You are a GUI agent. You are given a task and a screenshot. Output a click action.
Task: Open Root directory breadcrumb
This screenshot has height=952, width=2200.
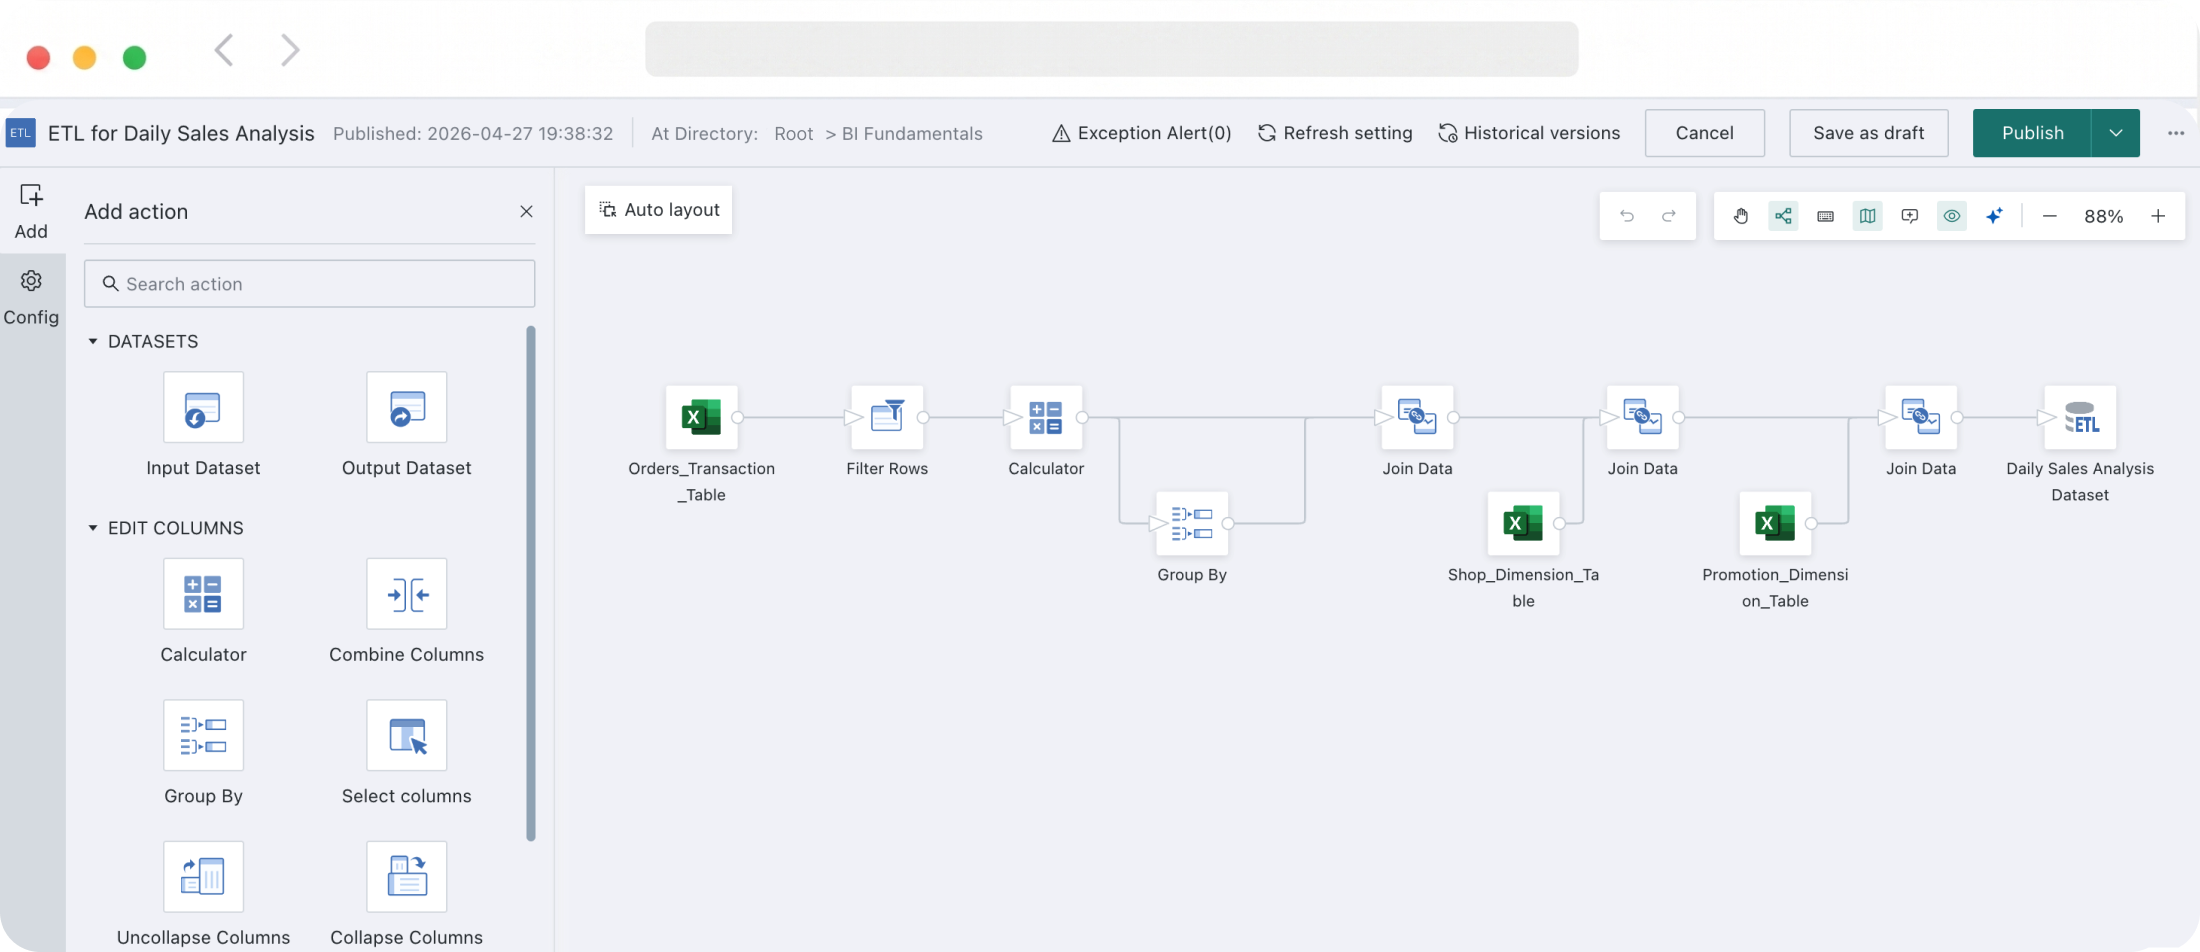(793, 134)
